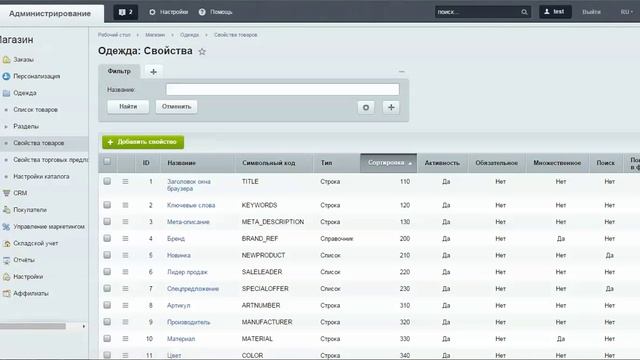Open user profile test
Viewport: 640px width, 360px height.
point(555,12)
